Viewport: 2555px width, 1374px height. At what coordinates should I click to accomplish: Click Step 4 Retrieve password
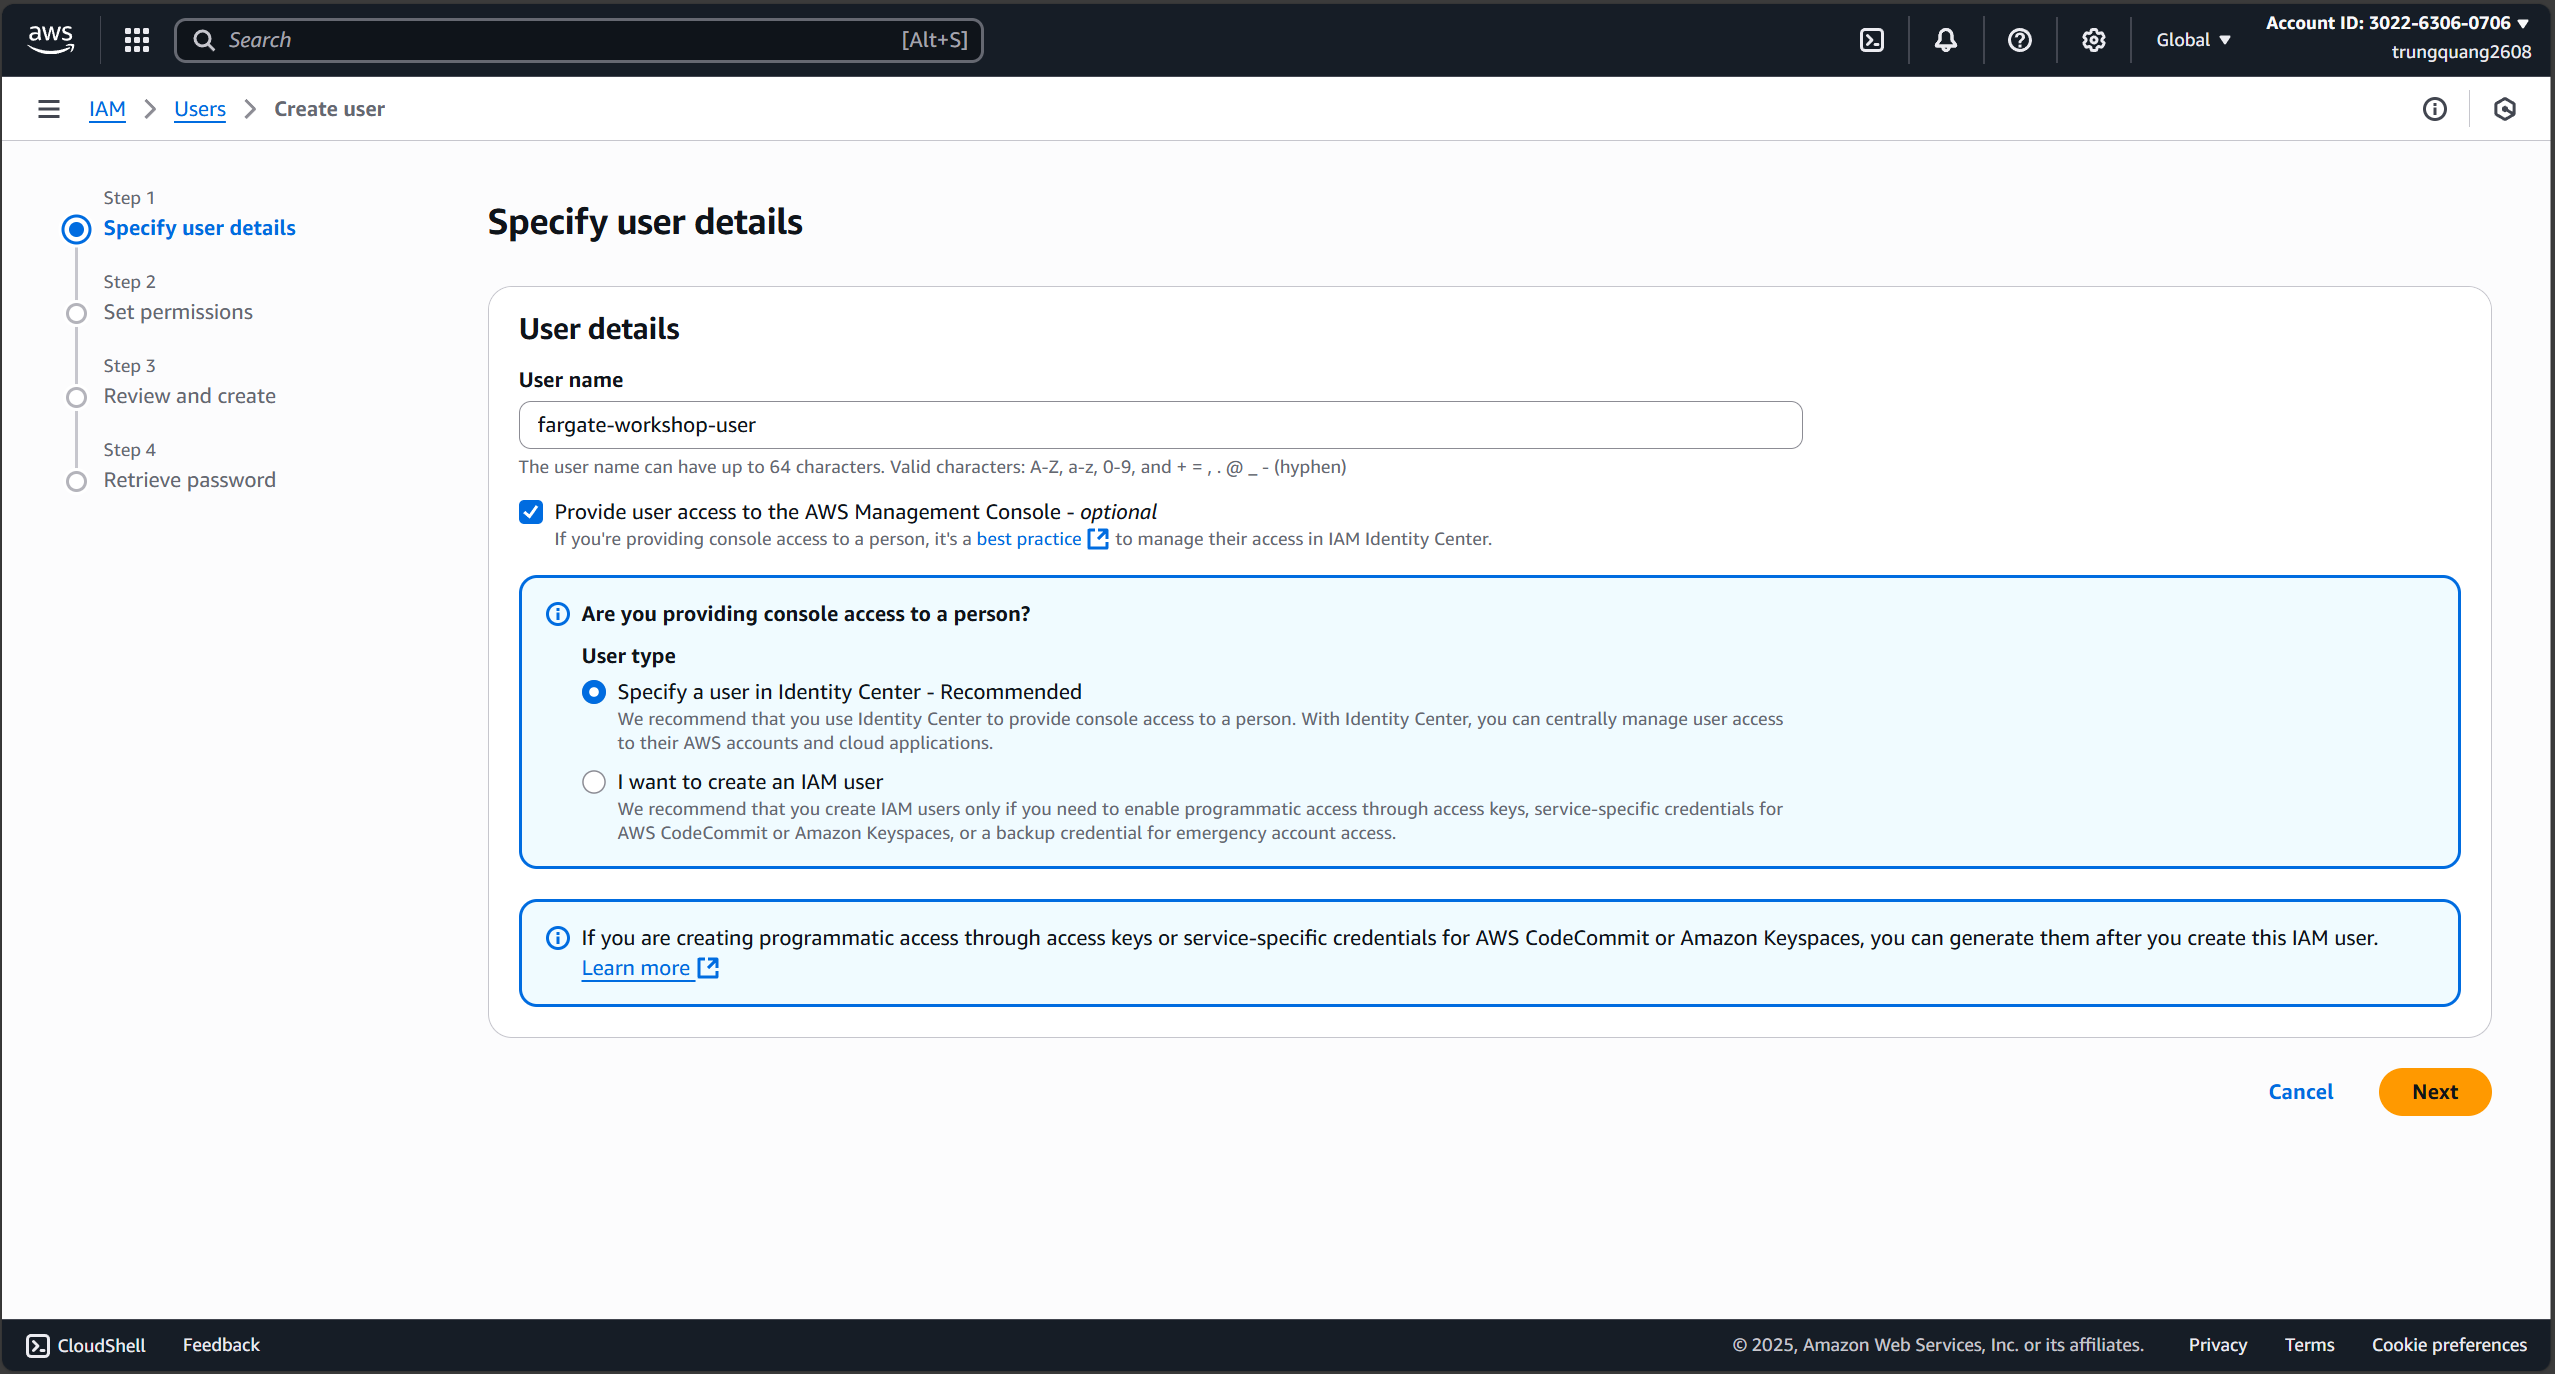[189, 480]
